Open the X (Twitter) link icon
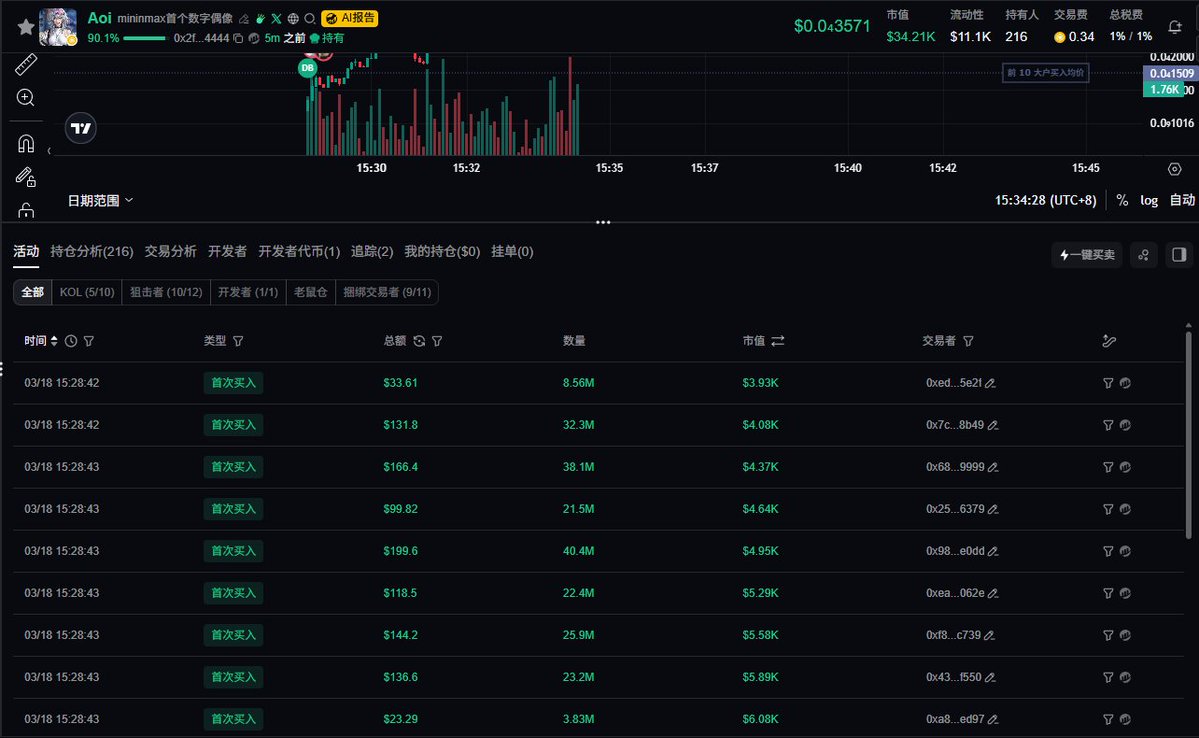This screenshot has height=738, width=1199. (x=276, y=18)
